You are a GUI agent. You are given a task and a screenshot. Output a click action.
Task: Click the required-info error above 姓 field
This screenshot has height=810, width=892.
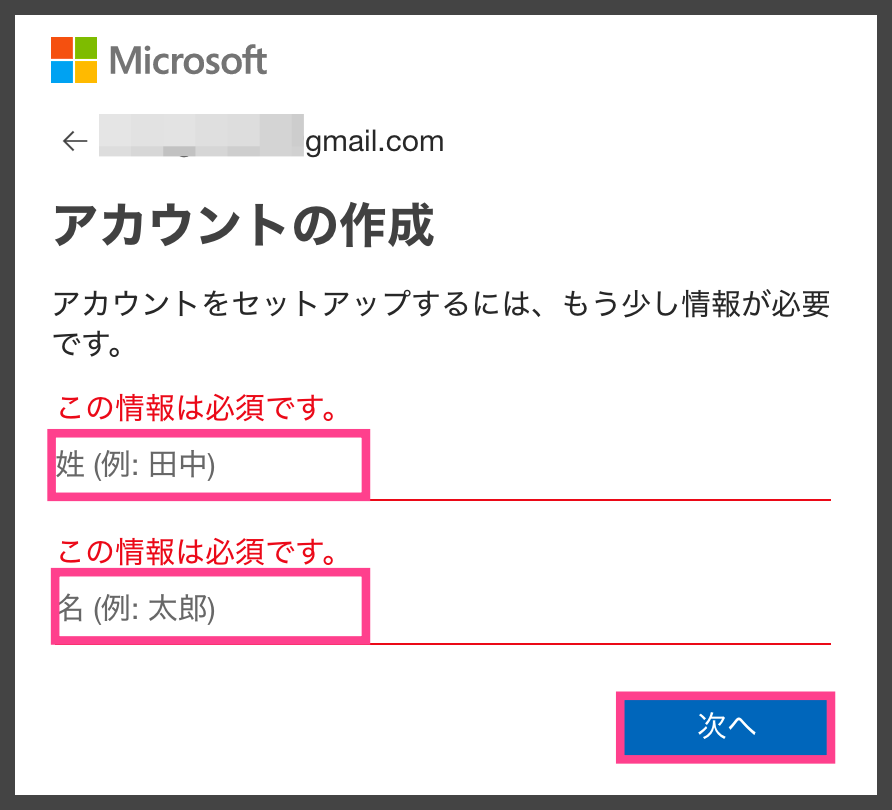pos(198,407)
